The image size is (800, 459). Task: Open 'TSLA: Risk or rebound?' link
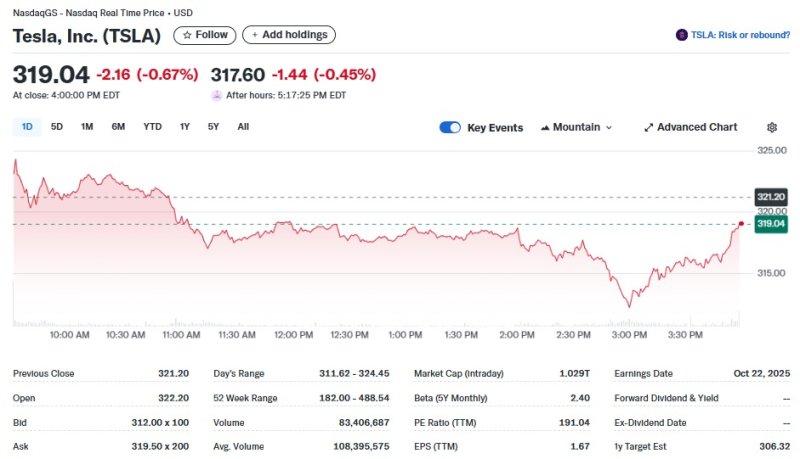739,35
